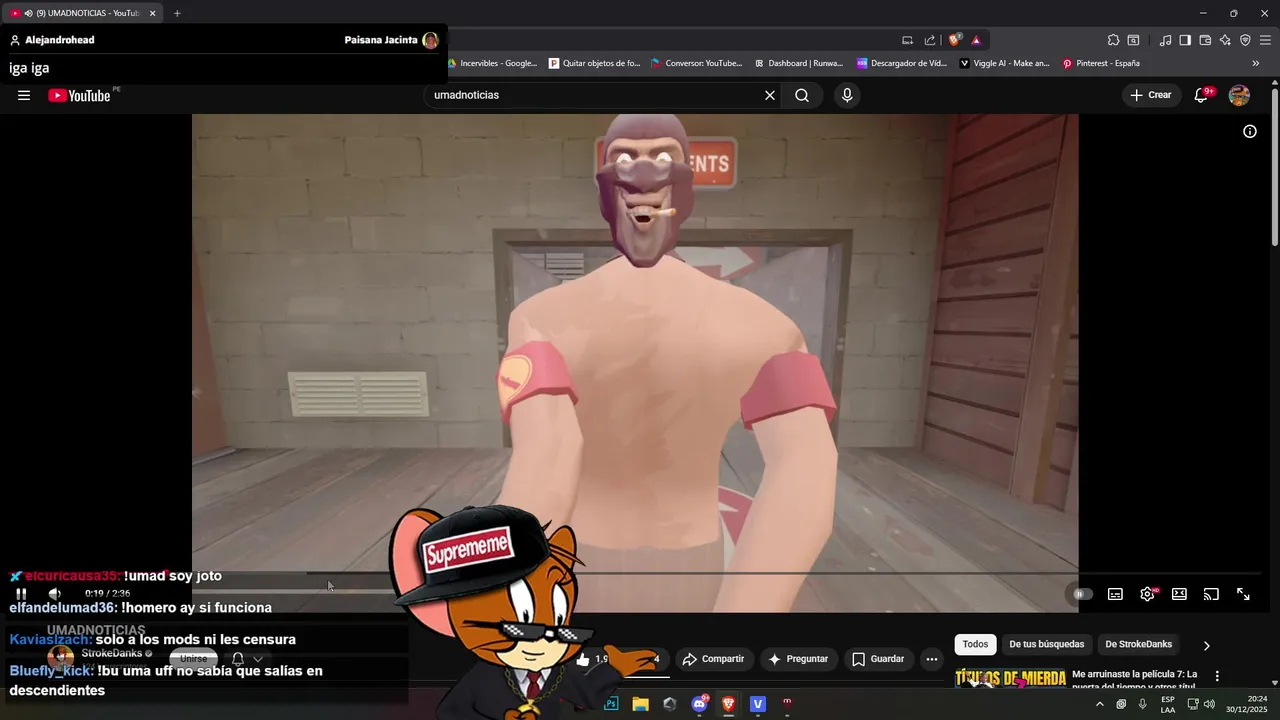Open Dashboard | Runwa... bookmark
The height and width of the screenshot is (720, 1280).
(x=799, y=63)
